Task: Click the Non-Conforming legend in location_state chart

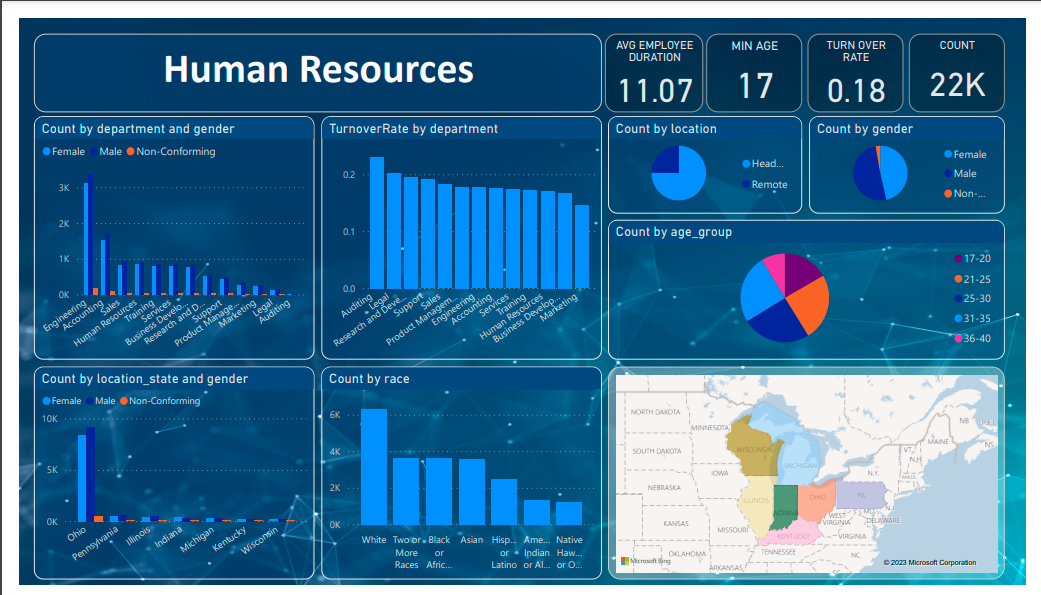Action: point(160,400)
